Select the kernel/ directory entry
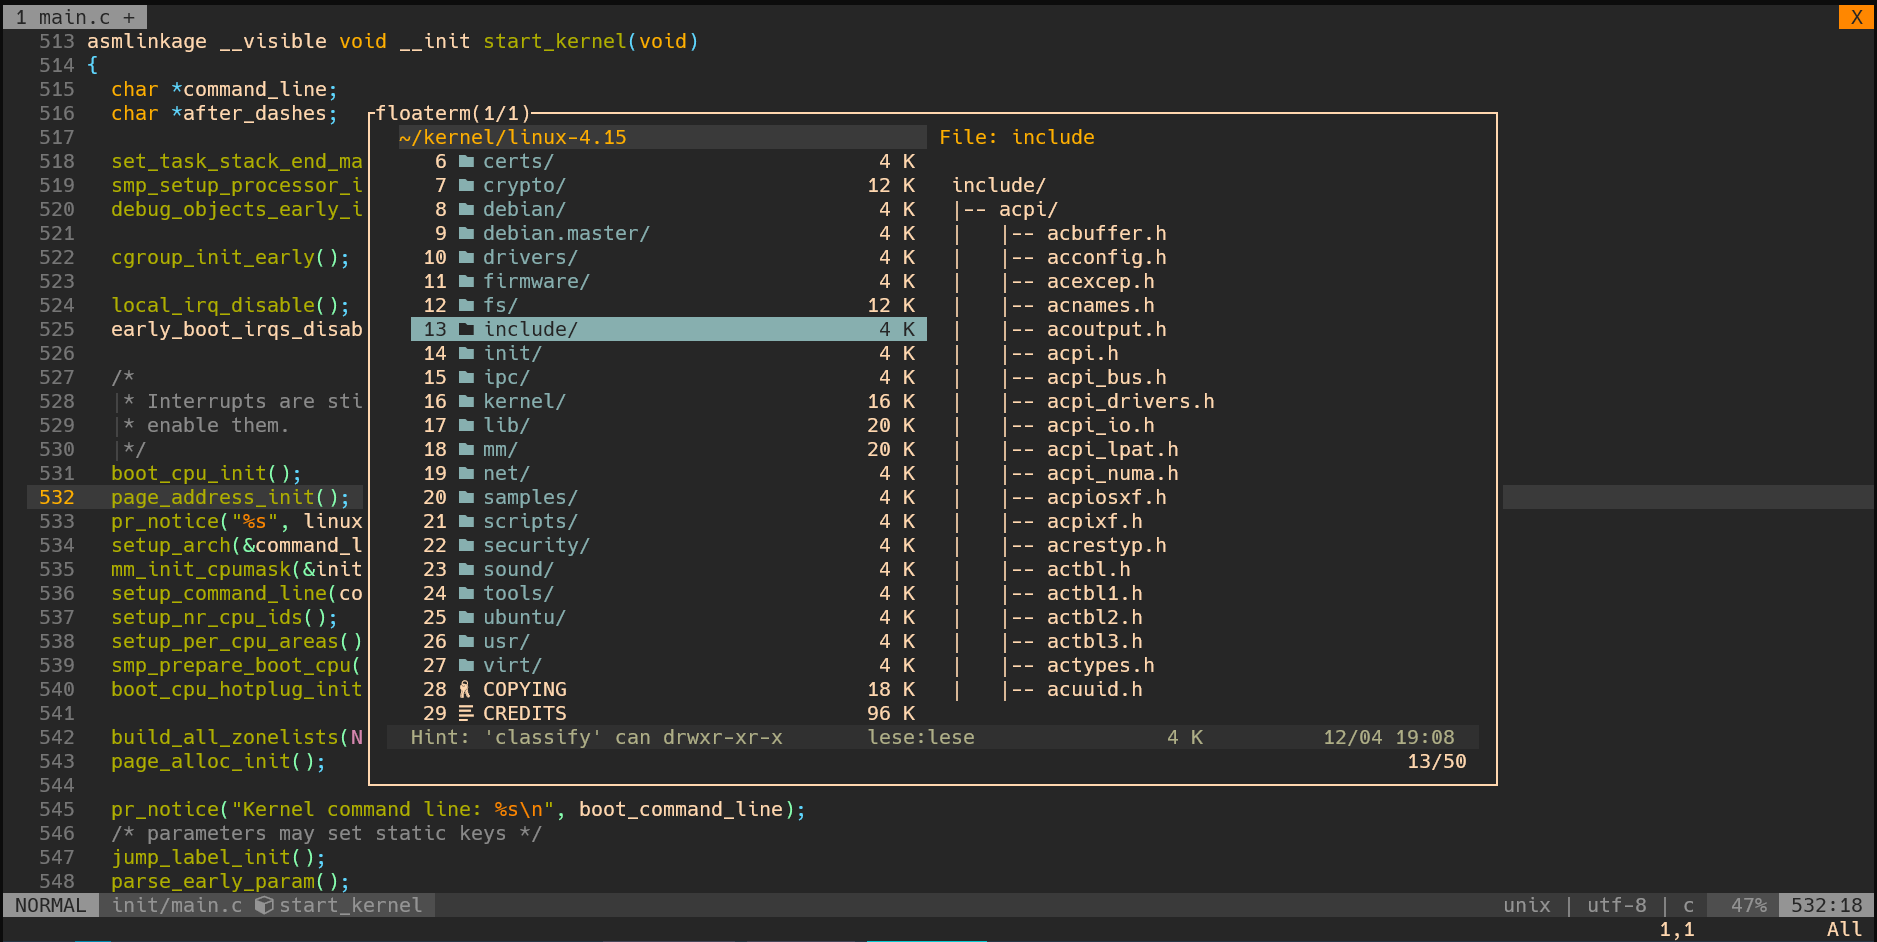 click(669, 401)
